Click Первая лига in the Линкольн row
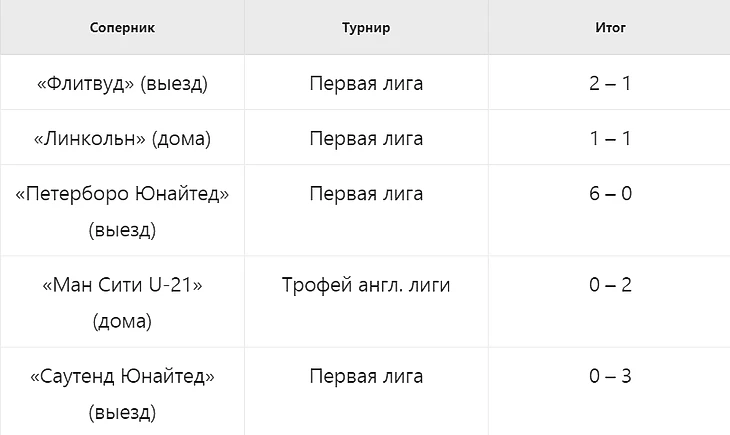 click(x=366, y=138)
